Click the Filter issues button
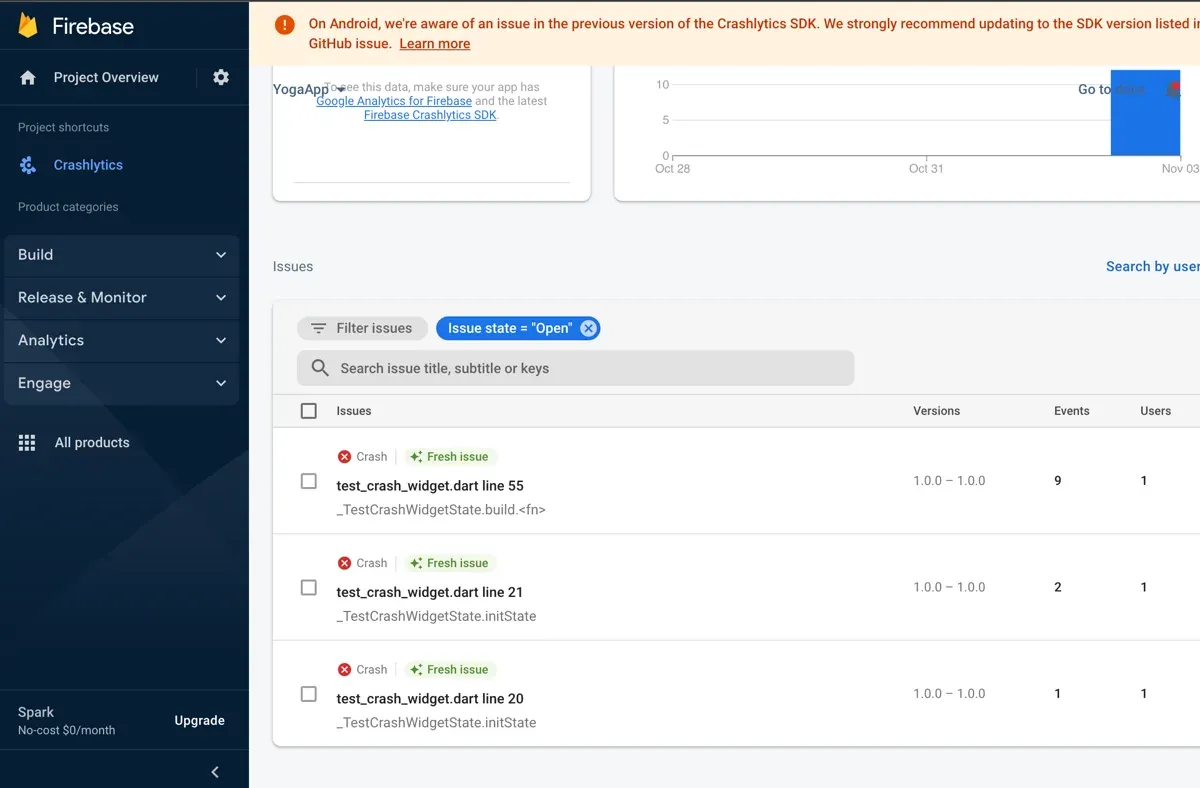Viewport: 1200px width, 788px height. coord(362,328)
